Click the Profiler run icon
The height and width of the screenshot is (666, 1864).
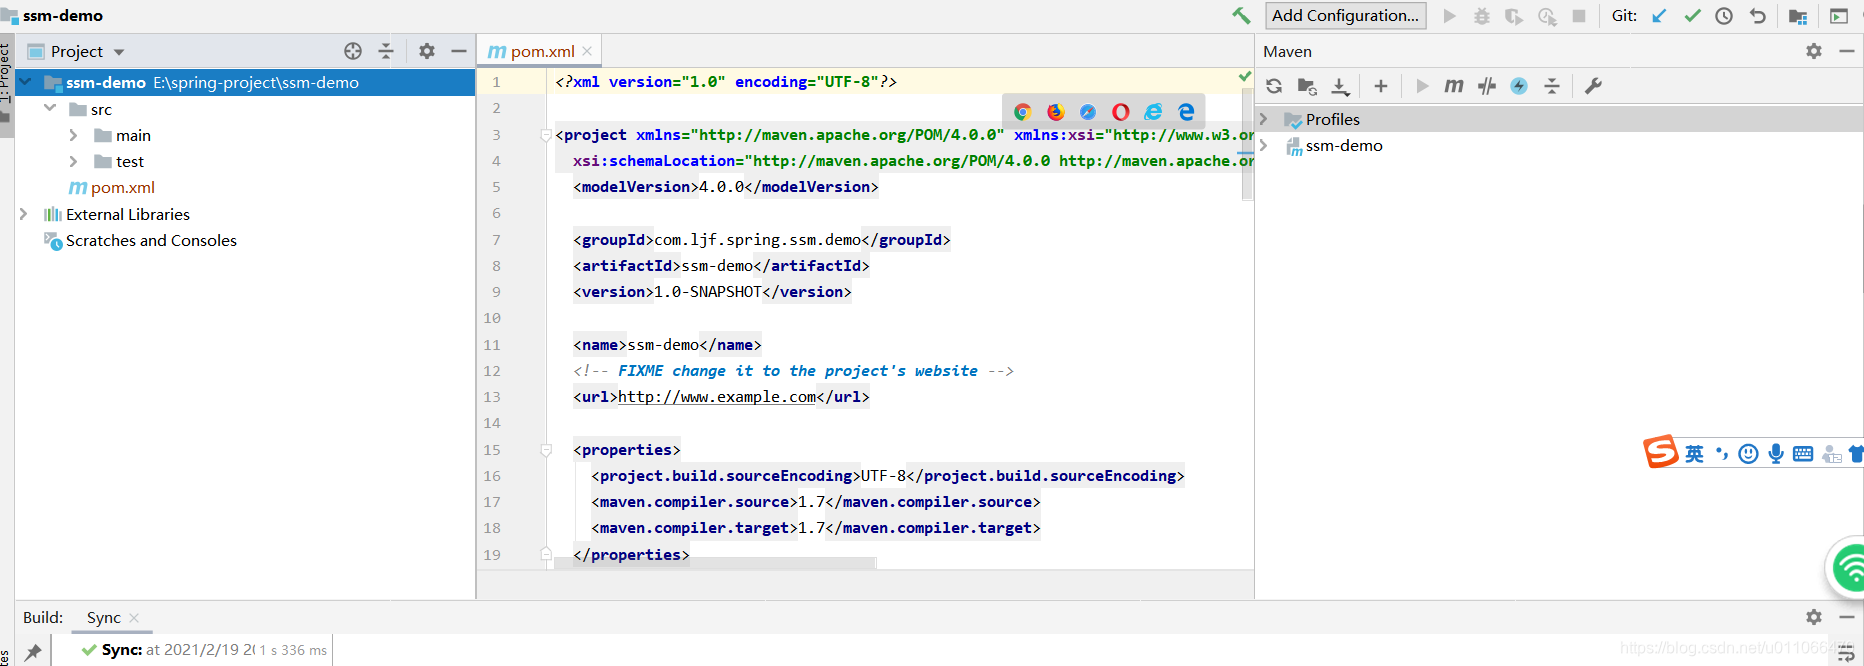coord(1547,16)
